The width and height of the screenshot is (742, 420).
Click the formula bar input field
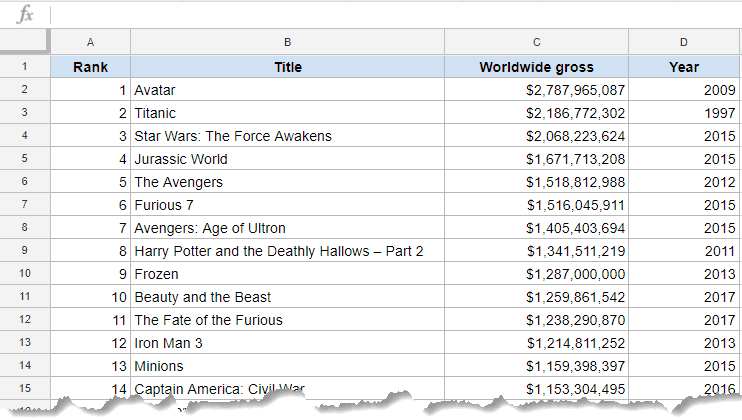pyautogui.click(x=390, y=14)
